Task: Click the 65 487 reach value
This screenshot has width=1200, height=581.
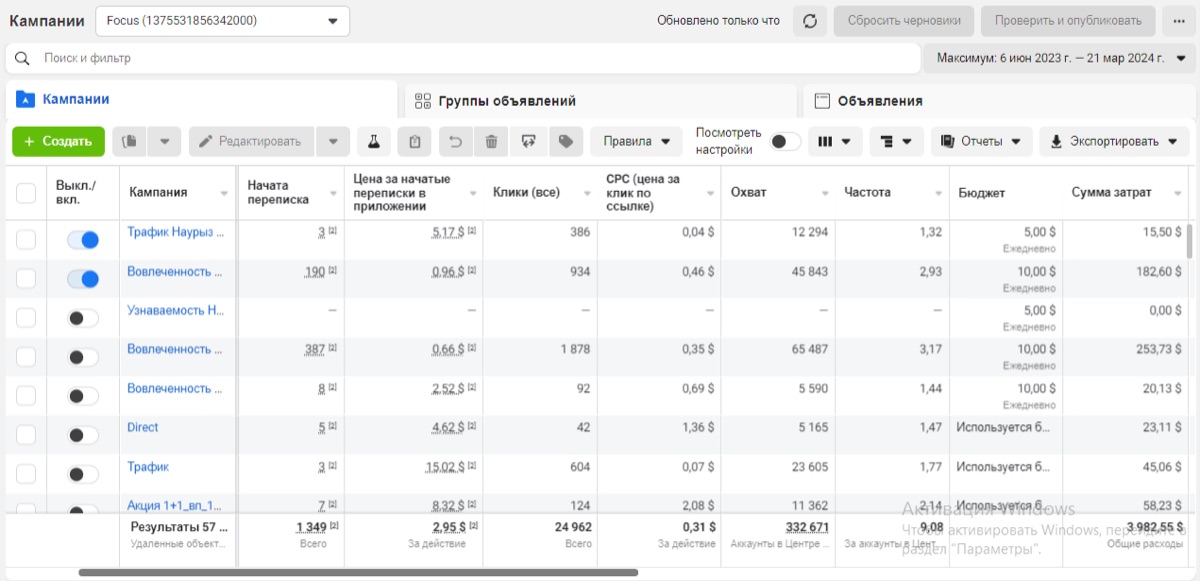Action: coord(808,349)
